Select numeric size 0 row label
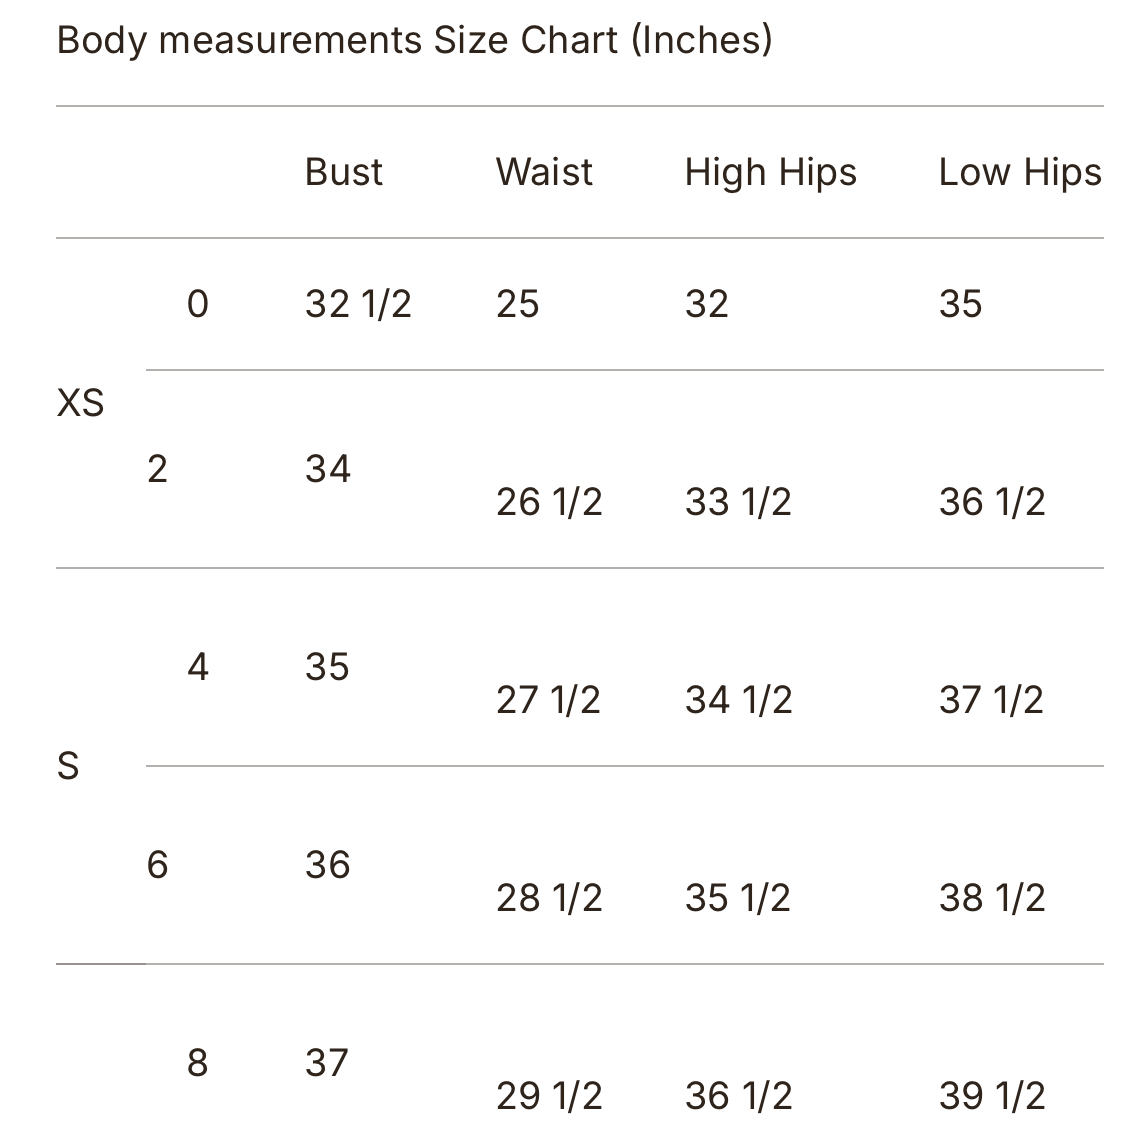 (x=198, y=304)
